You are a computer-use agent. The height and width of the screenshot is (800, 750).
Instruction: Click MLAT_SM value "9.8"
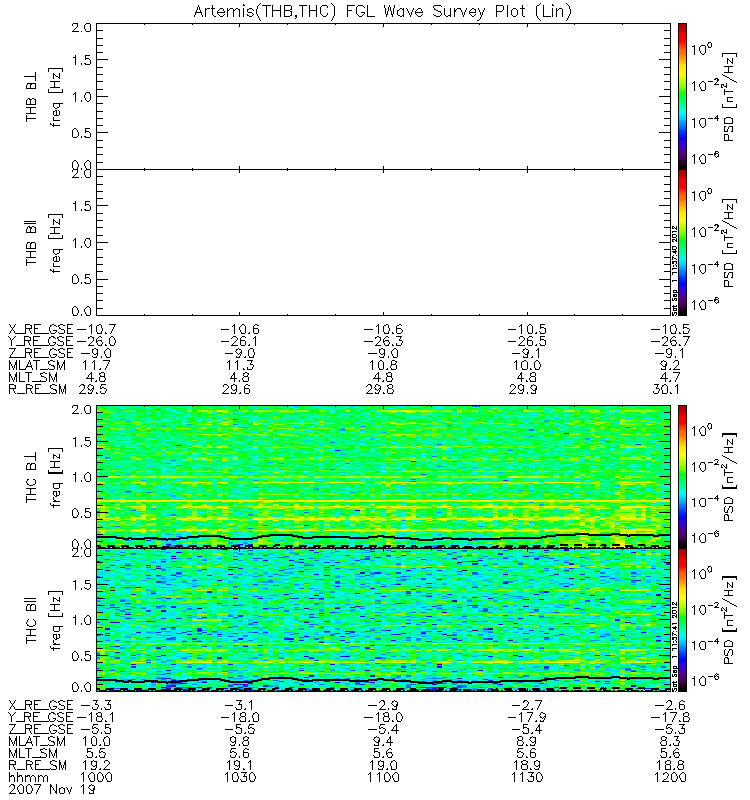pyautogui.click(x=240, y=741)
